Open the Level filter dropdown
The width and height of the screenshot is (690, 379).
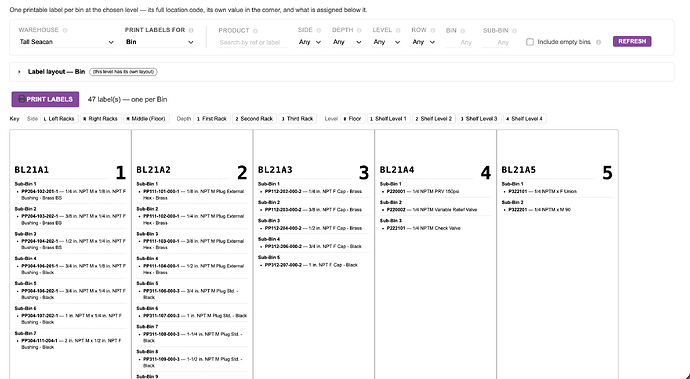(x=386, y=42)
